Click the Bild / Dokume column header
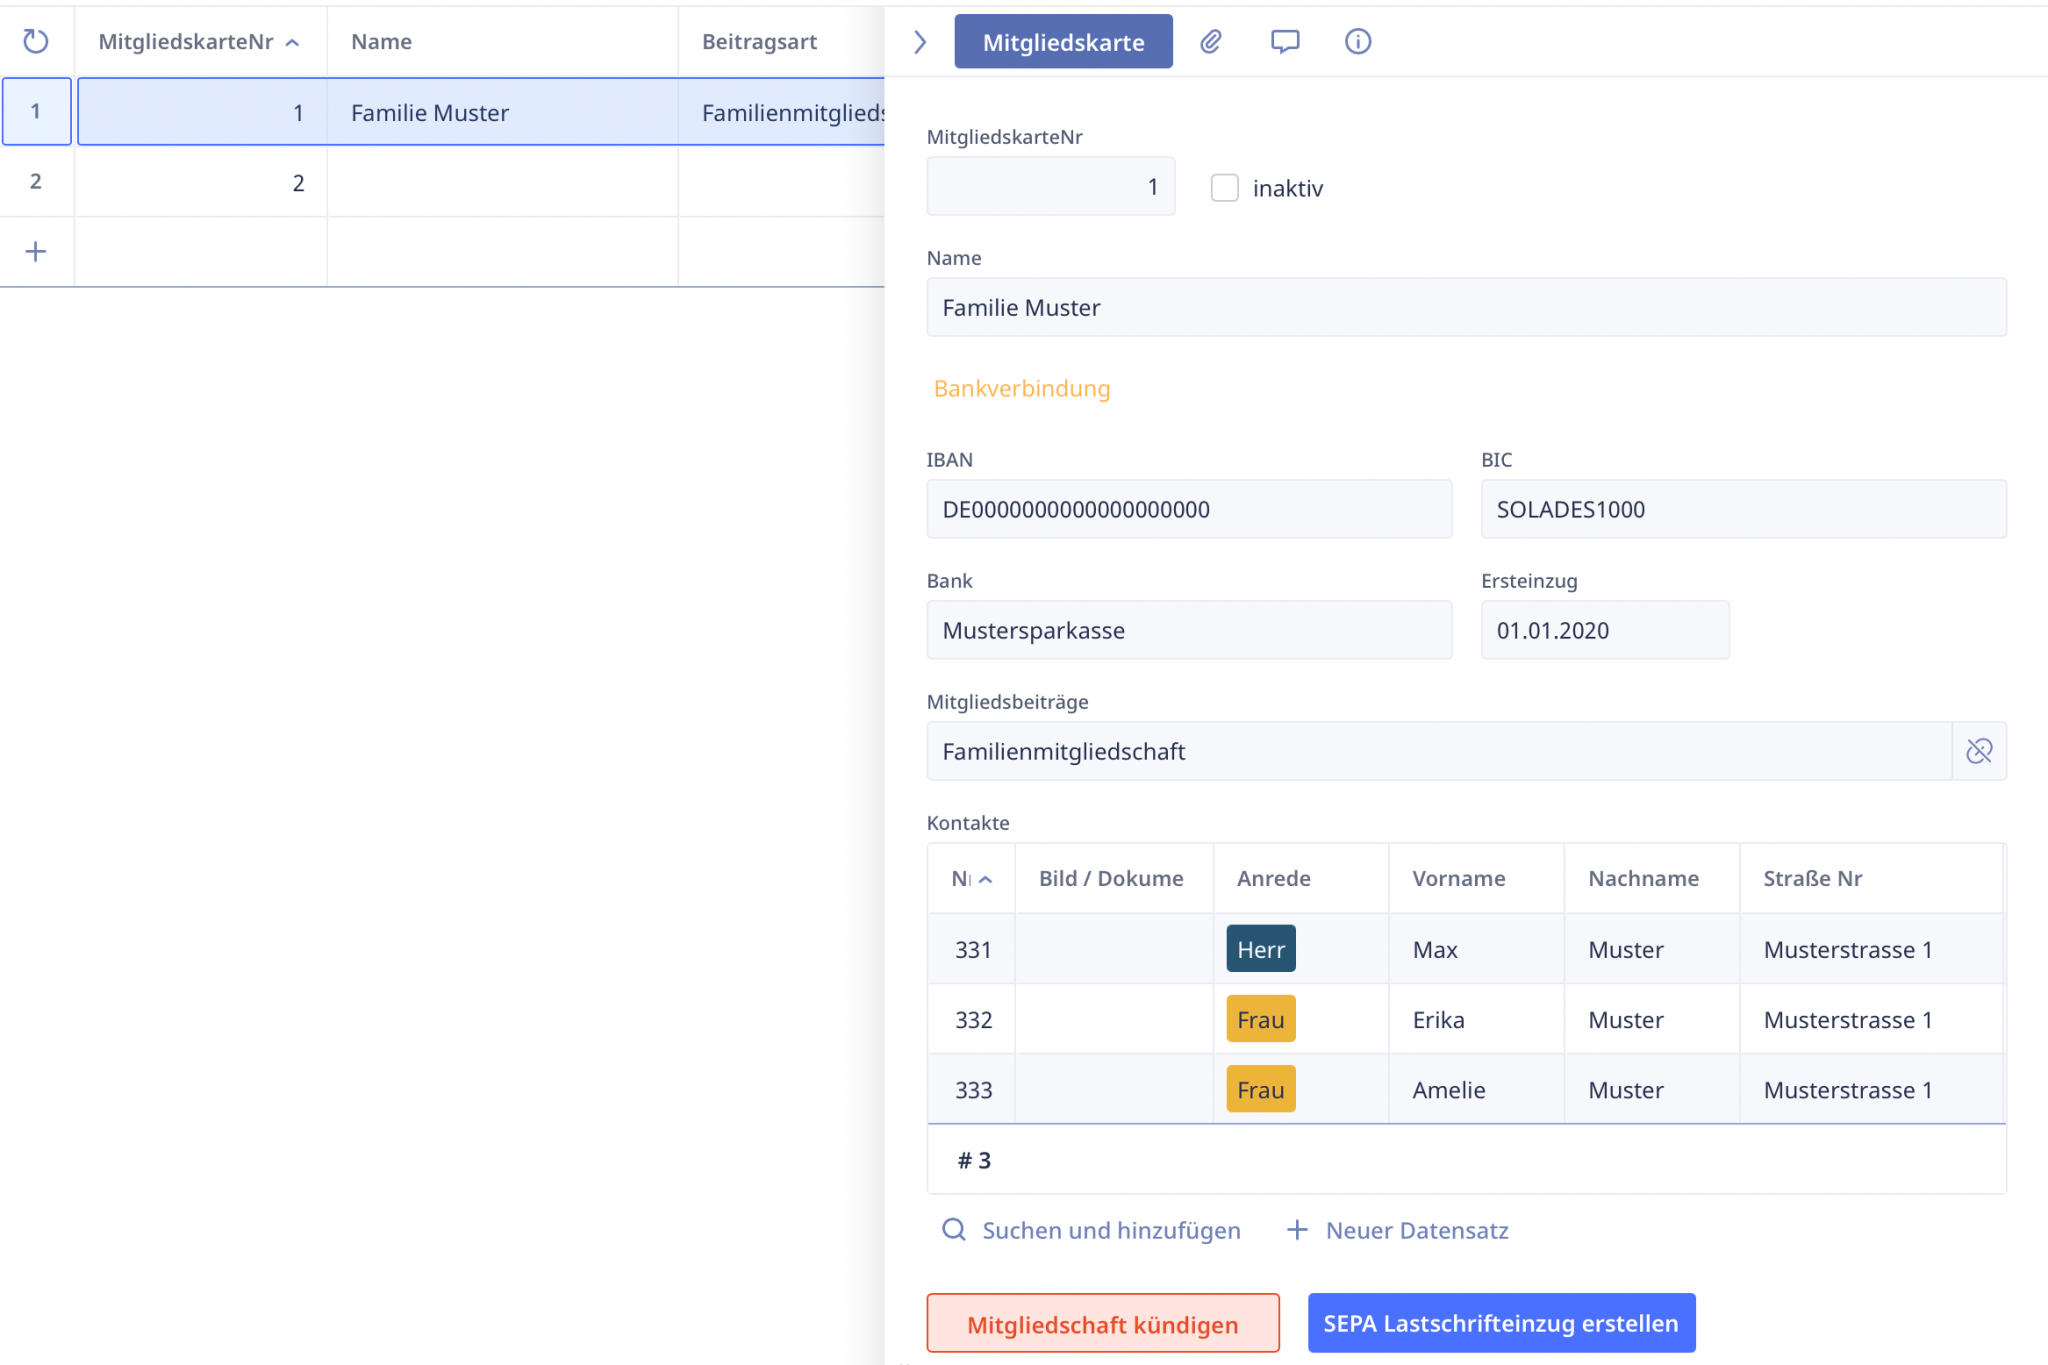2048x1365 pixels. point(1114,878)
